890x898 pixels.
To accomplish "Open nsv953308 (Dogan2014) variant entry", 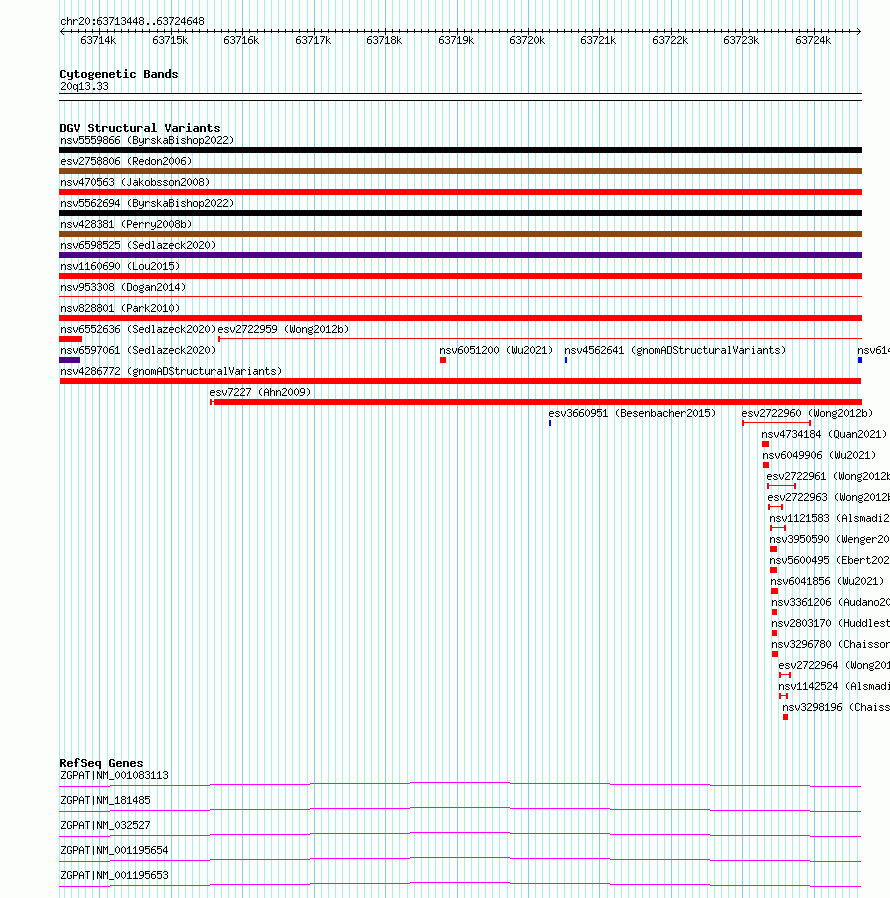I will 123,287.
